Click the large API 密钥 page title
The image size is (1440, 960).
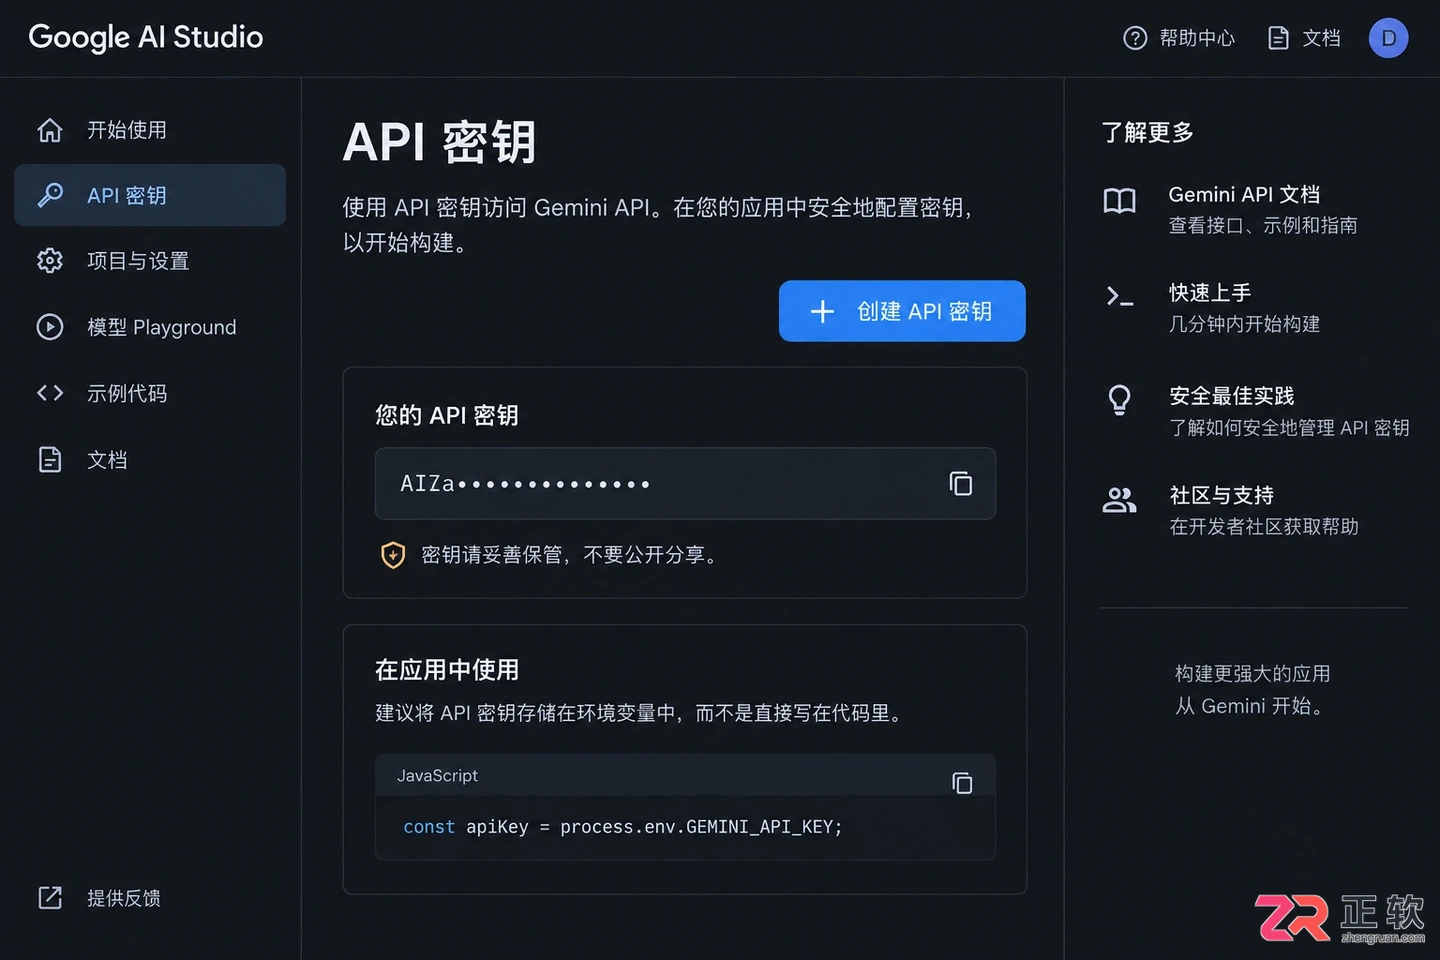pos(440,142)
